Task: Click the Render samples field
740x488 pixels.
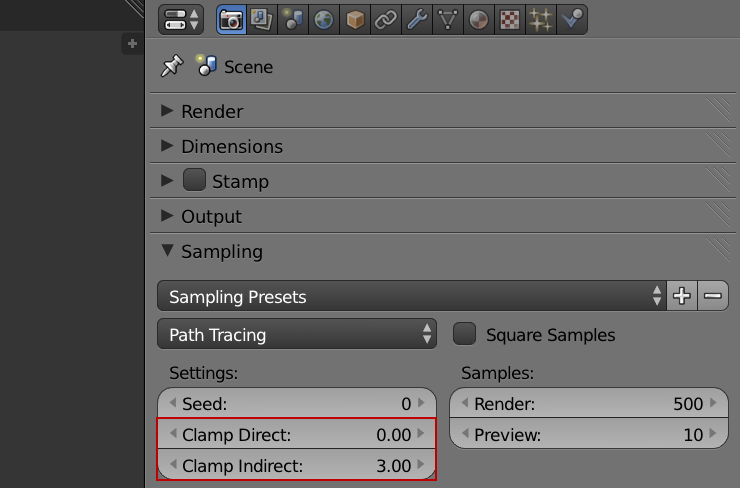Action: coord(589,404)
